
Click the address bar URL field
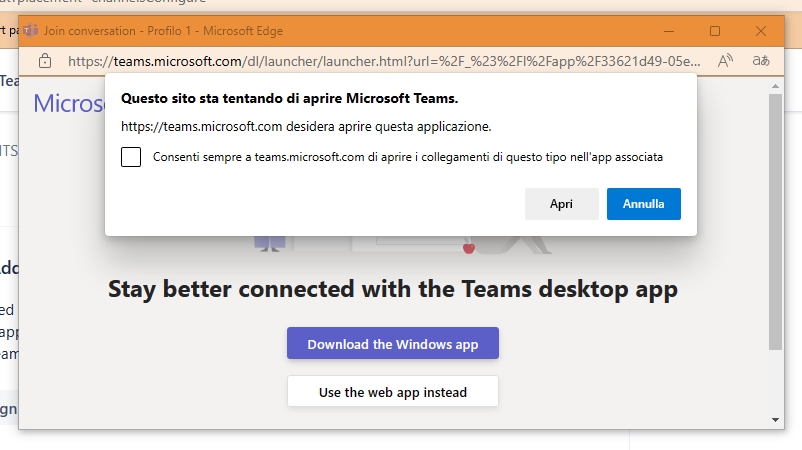point(384,61)
